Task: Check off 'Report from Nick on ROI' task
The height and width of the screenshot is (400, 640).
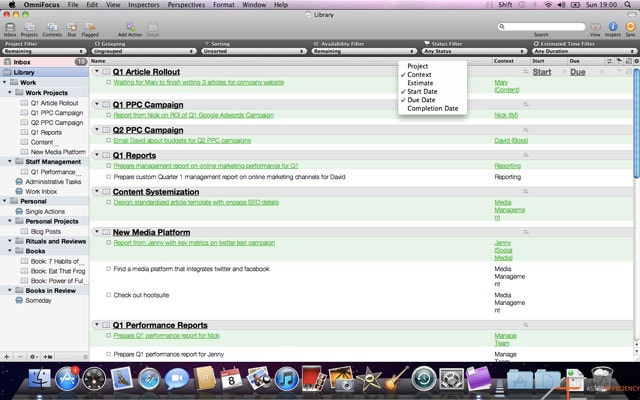Action: [x=109, y=115]
